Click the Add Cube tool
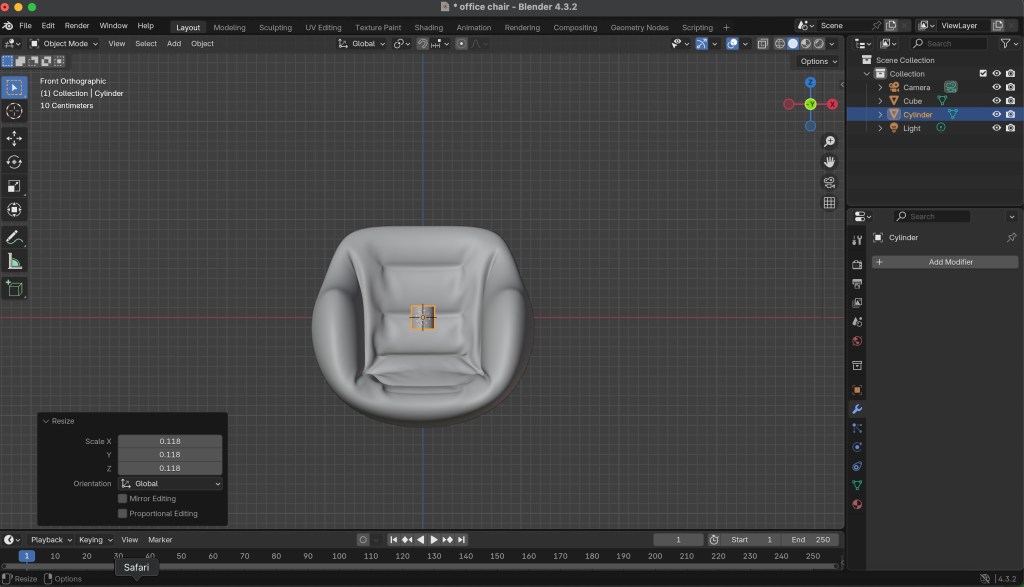The image size is (1024, 587). 14,288
